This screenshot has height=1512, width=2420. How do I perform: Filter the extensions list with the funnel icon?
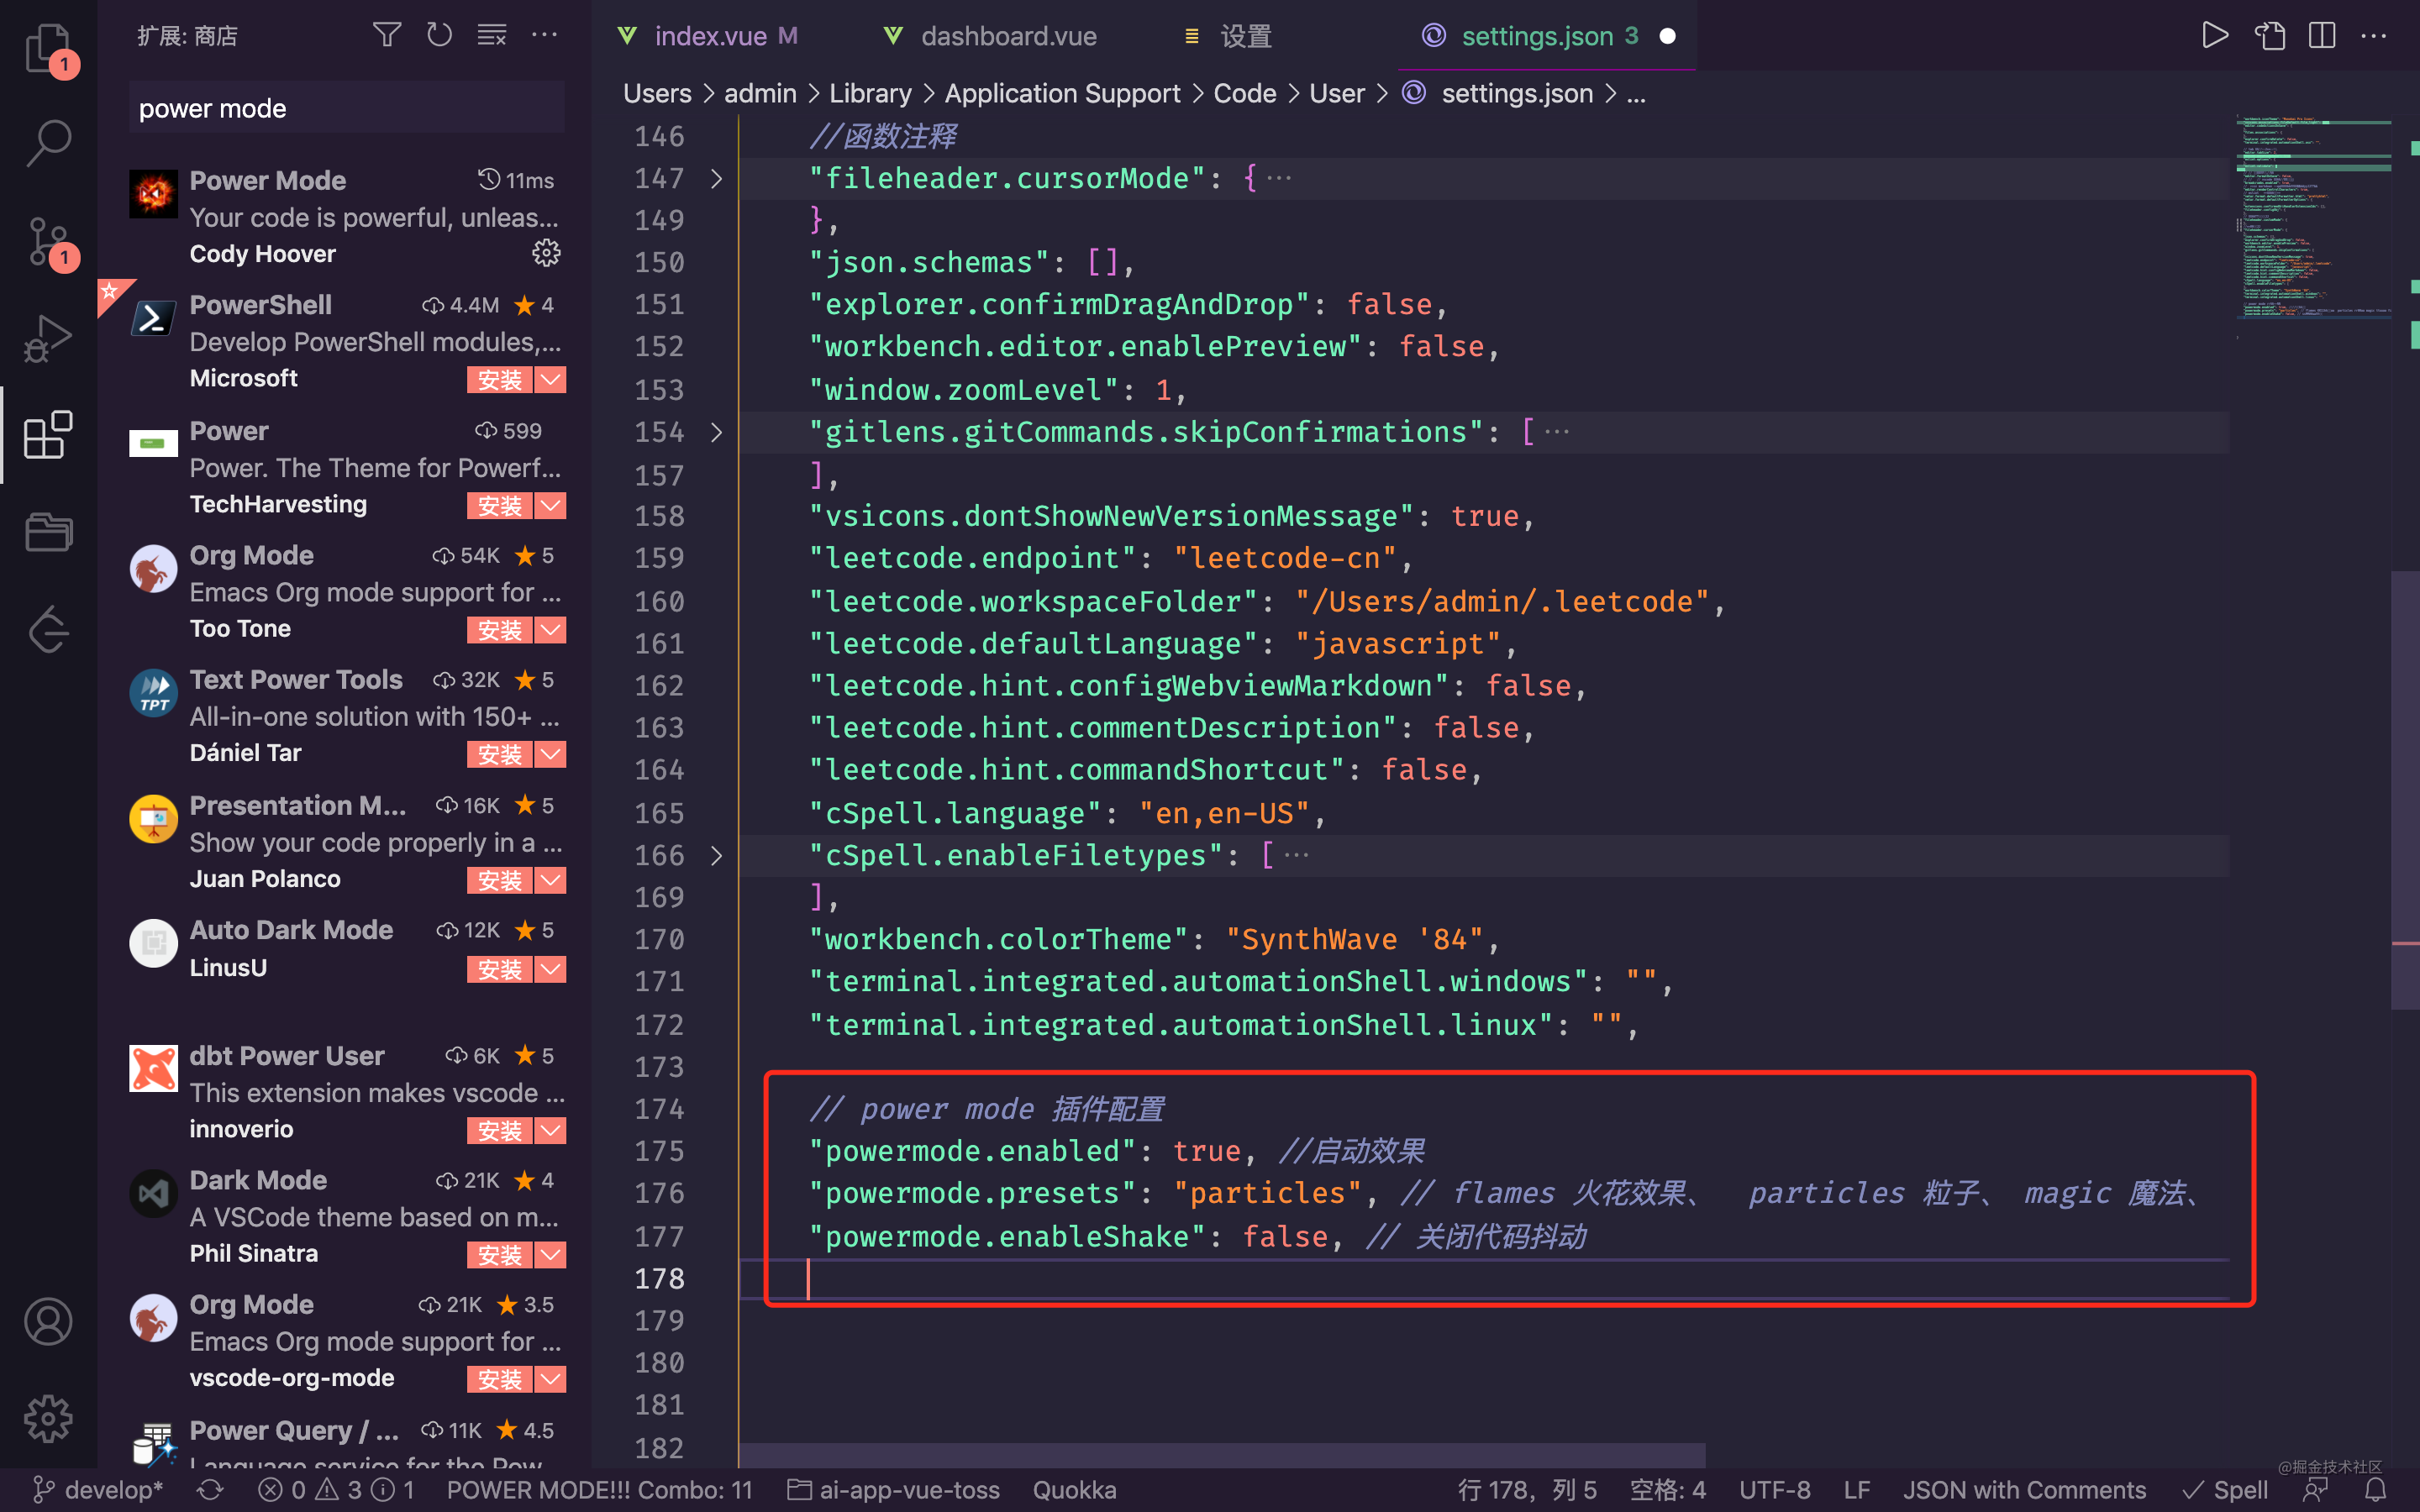[x=387, y=34]
